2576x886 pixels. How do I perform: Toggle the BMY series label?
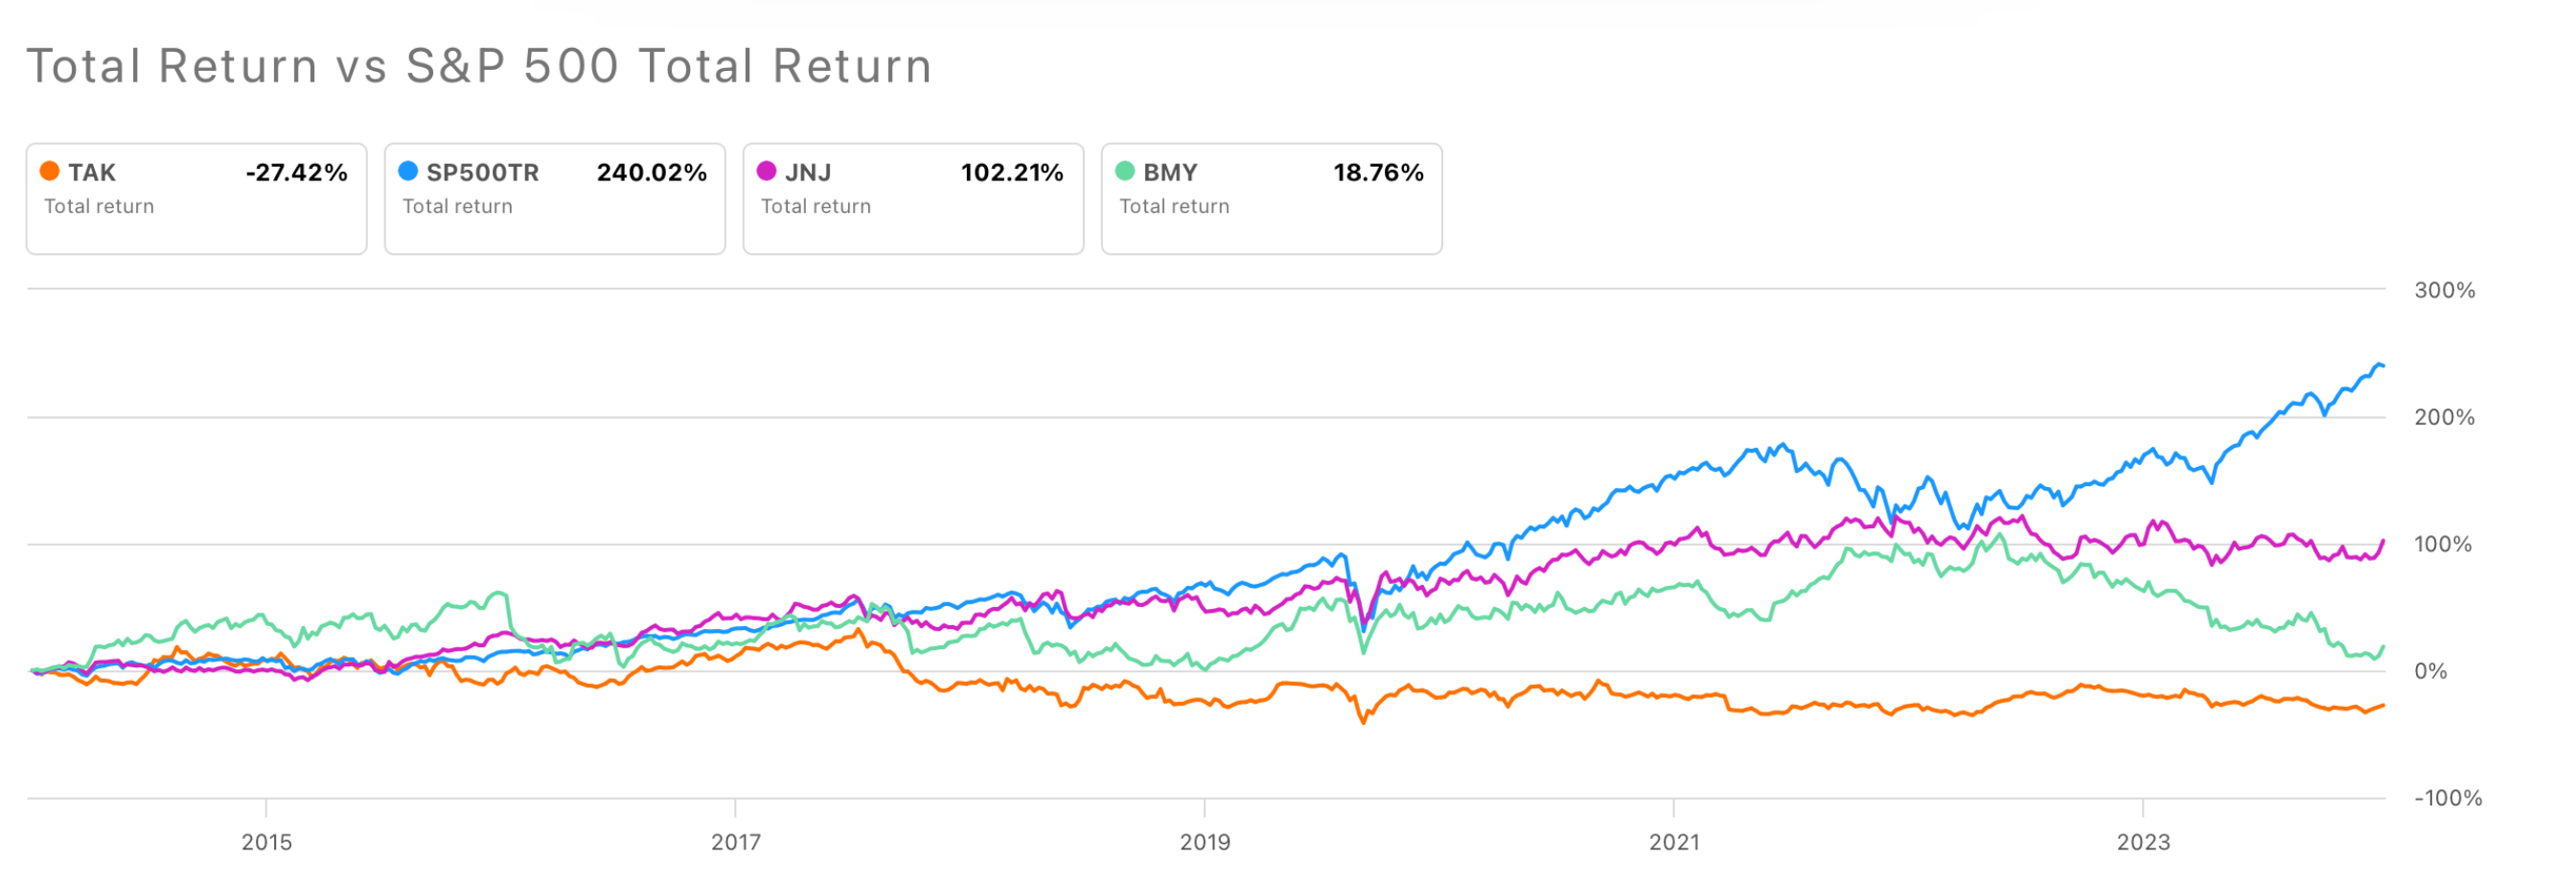tap(1170, 173)
